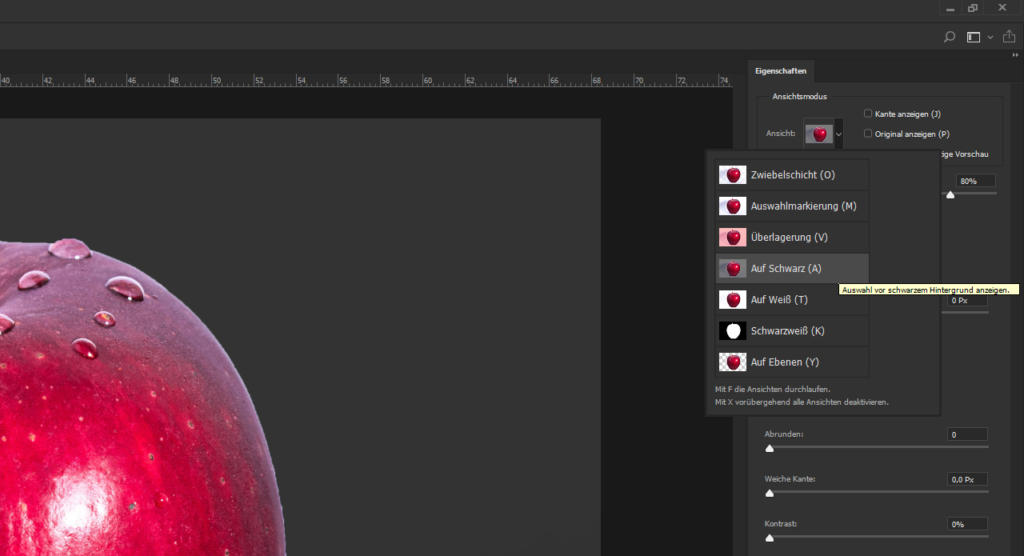Minimize the application window
The image size is (1024, 556).
tap(950, 8)
